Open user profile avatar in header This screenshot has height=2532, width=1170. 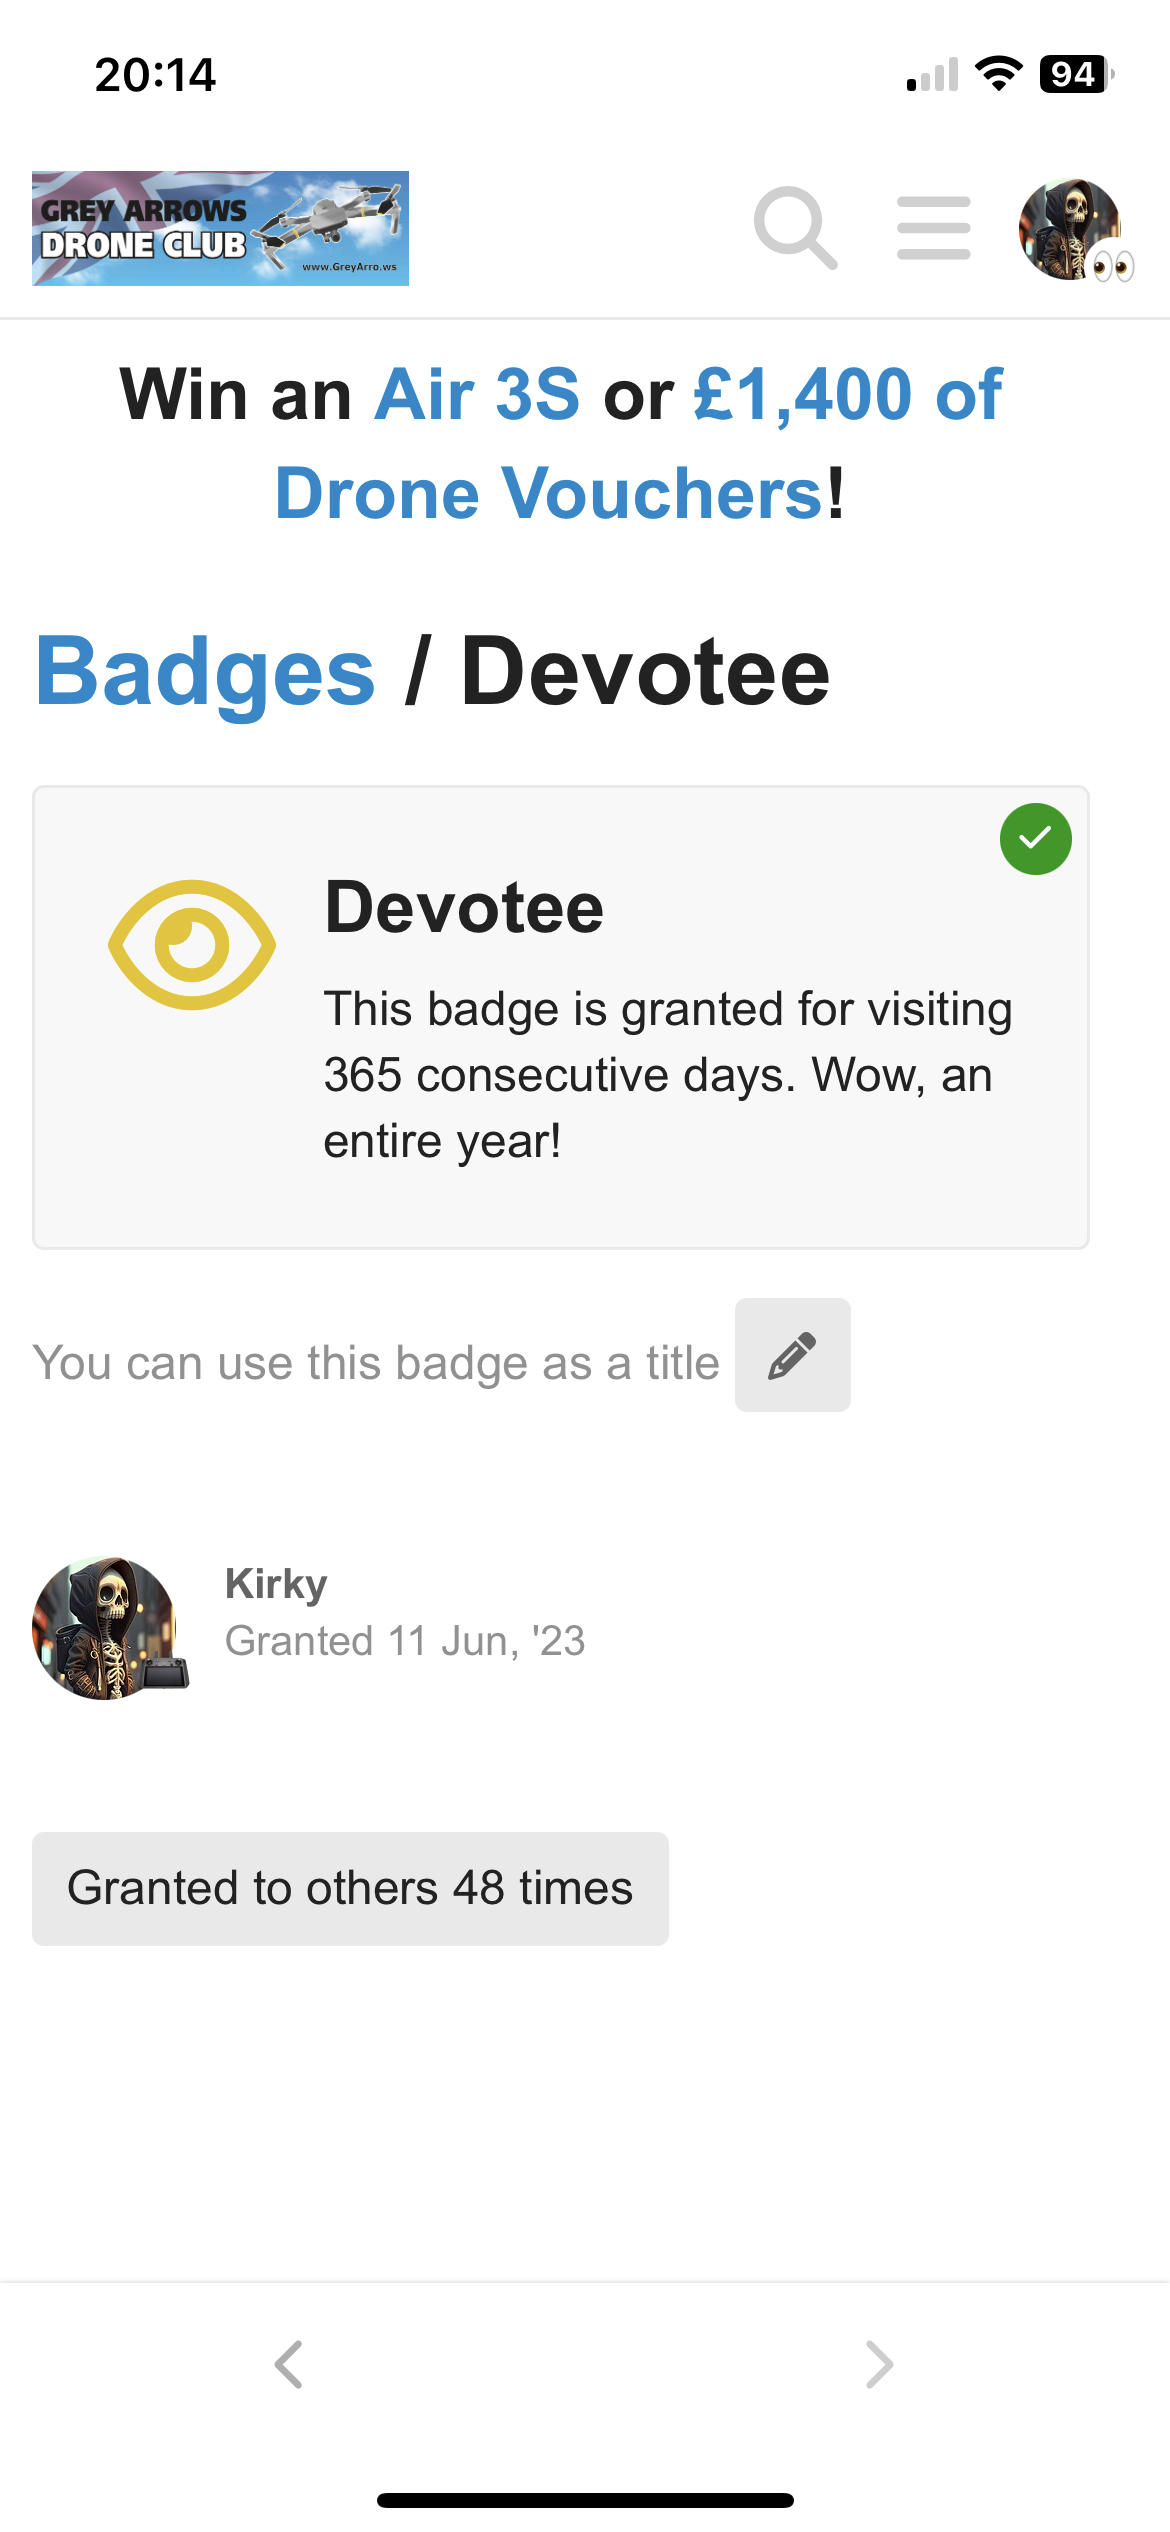click(x=1069, y=229)
